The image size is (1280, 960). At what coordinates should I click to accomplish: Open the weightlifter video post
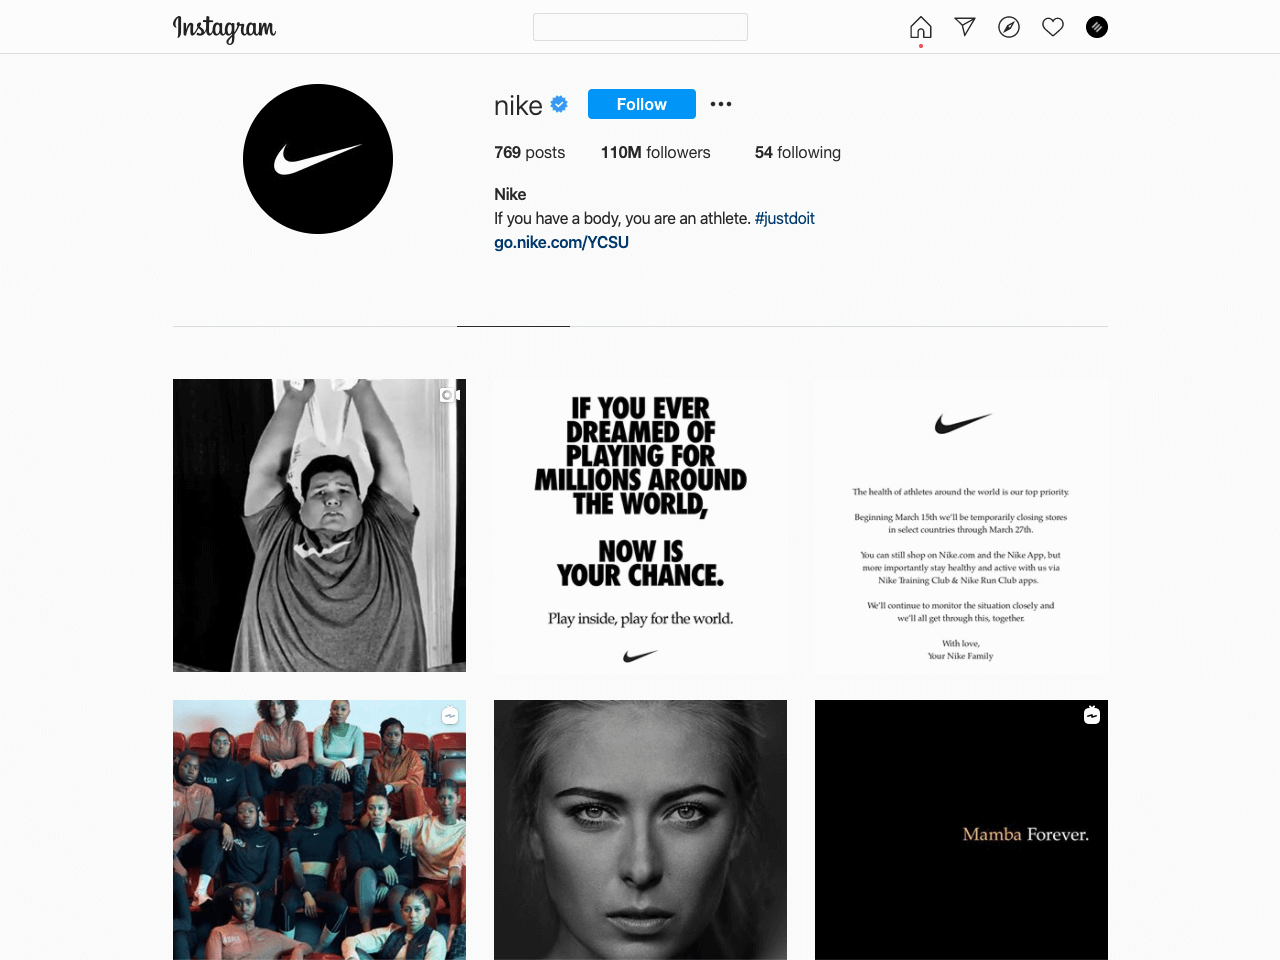click(x=319, y=525)
